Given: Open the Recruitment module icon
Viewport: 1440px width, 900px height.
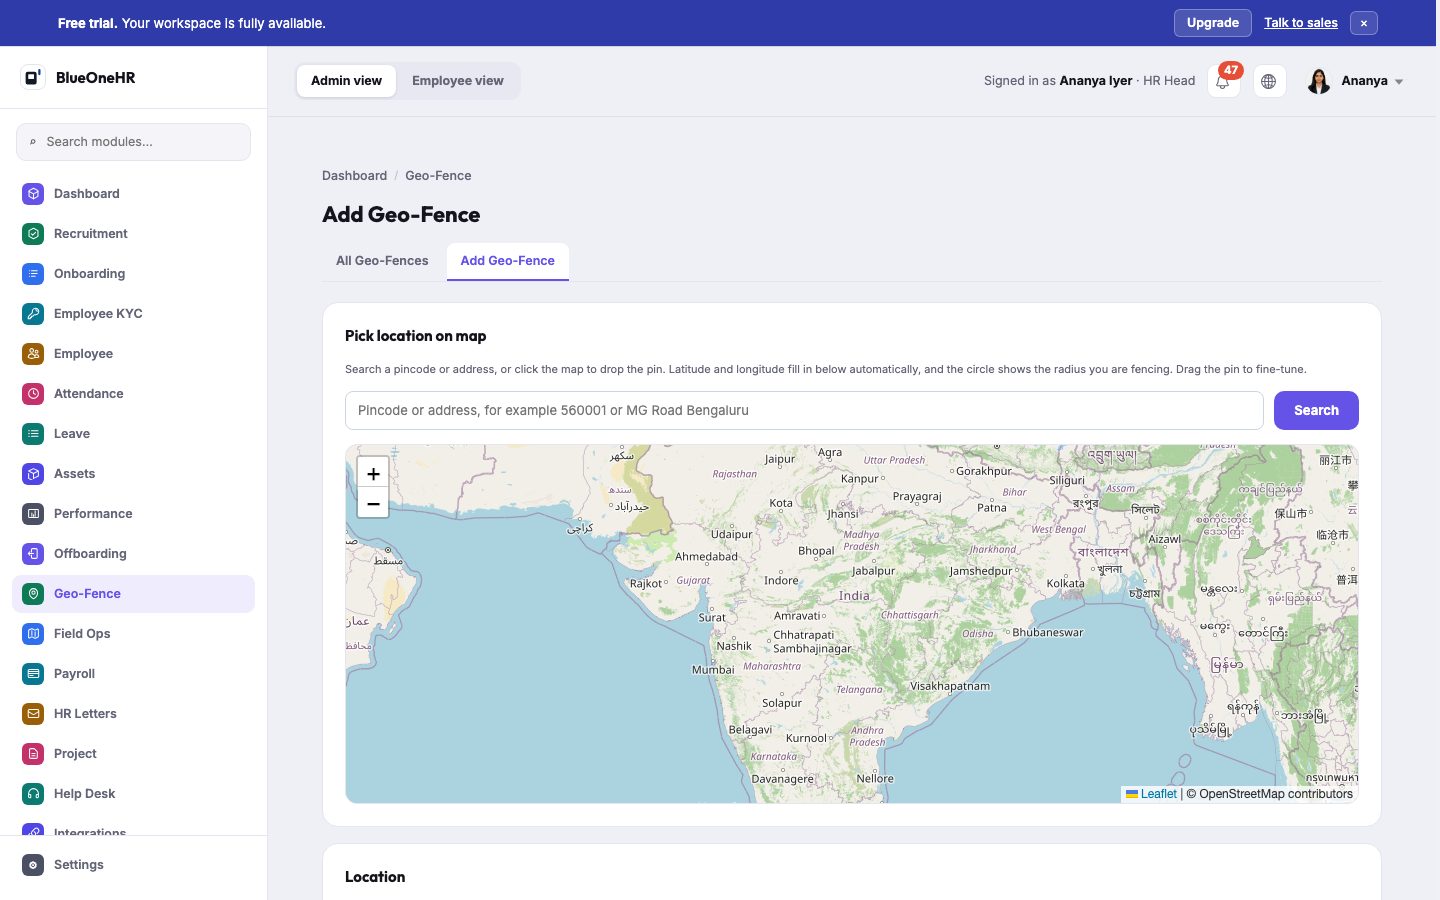Looking at the screenshot, I should tap(33, 234).
